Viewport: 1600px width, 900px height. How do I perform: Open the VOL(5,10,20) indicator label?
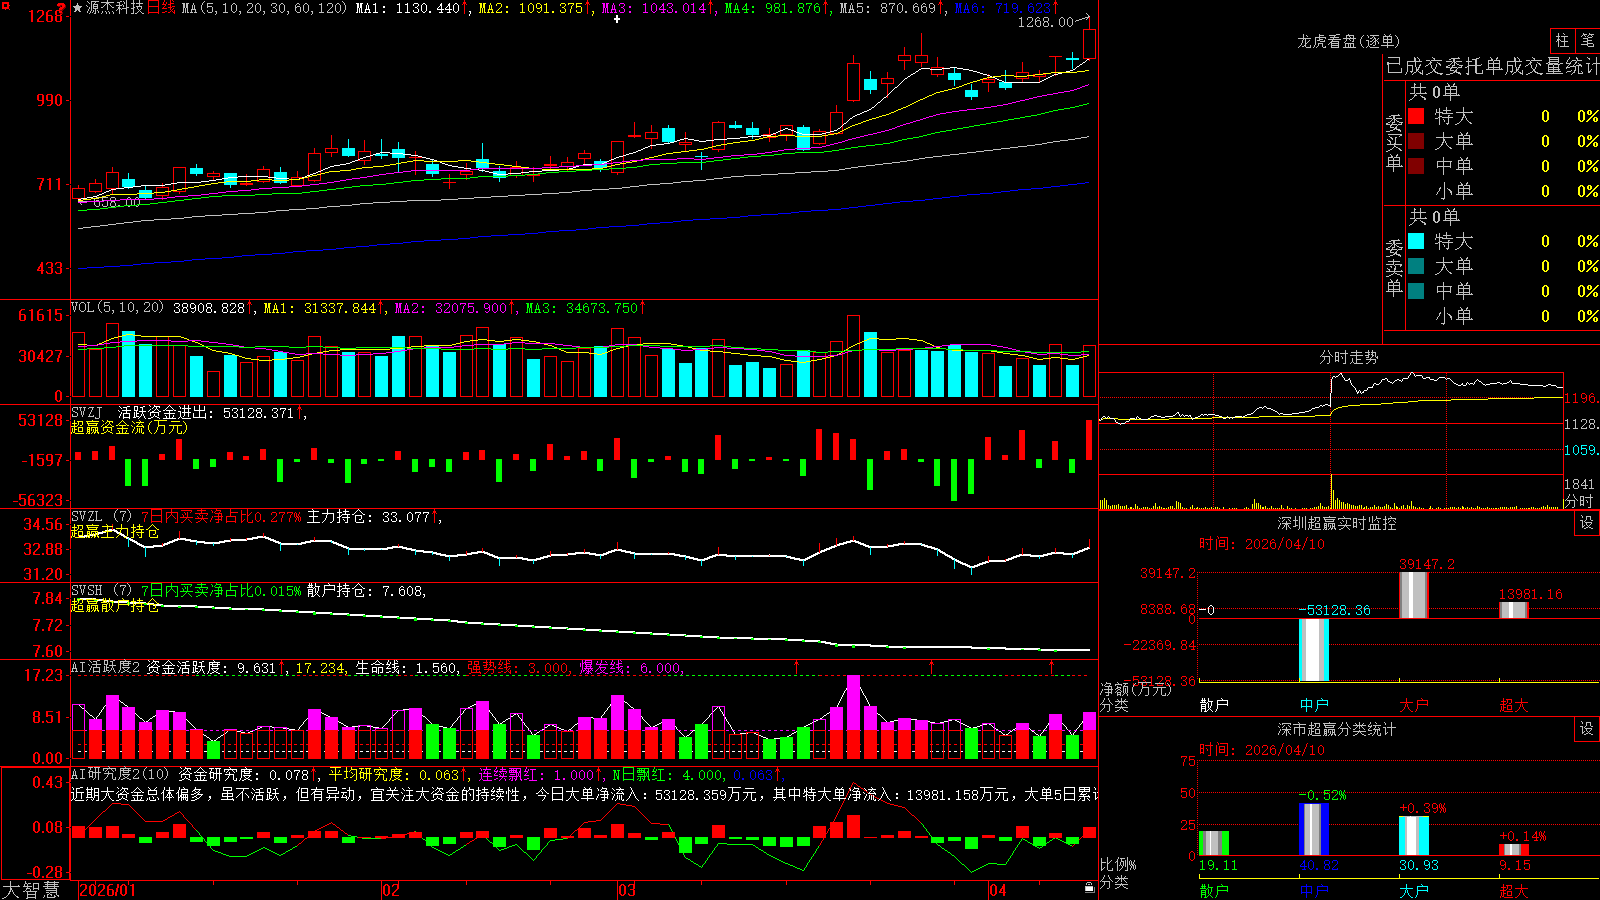(x=117, y=308)
